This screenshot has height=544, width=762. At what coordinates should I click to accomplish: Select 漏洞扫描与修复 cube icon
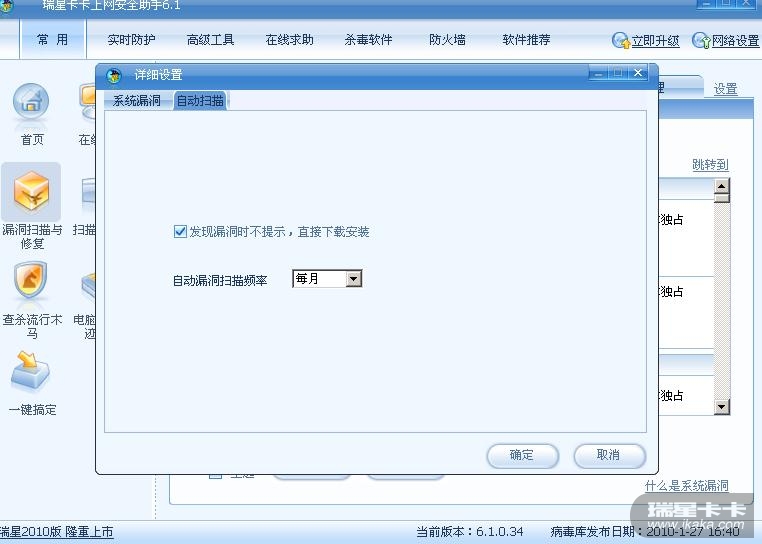tap(31, 191)
